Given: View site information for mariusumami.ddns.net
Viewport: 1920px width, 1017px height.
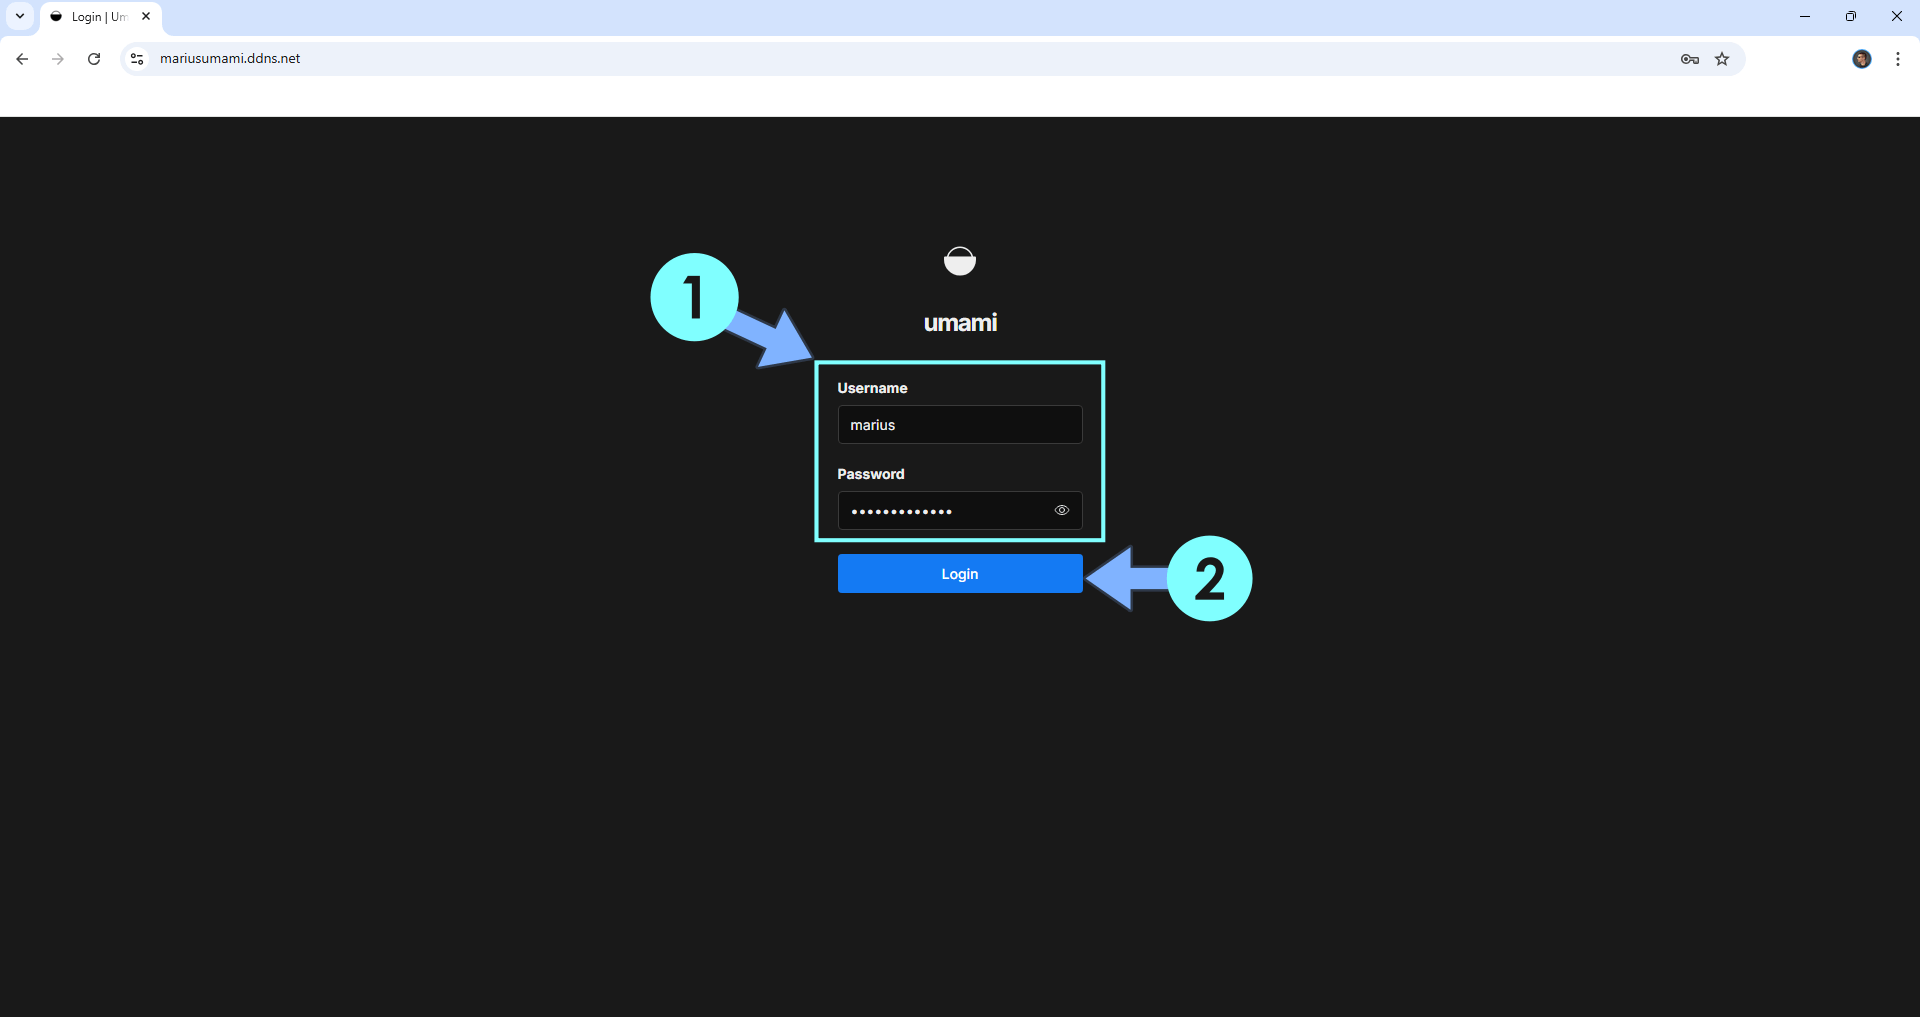Looking at the screenshot, I should 138,59.
